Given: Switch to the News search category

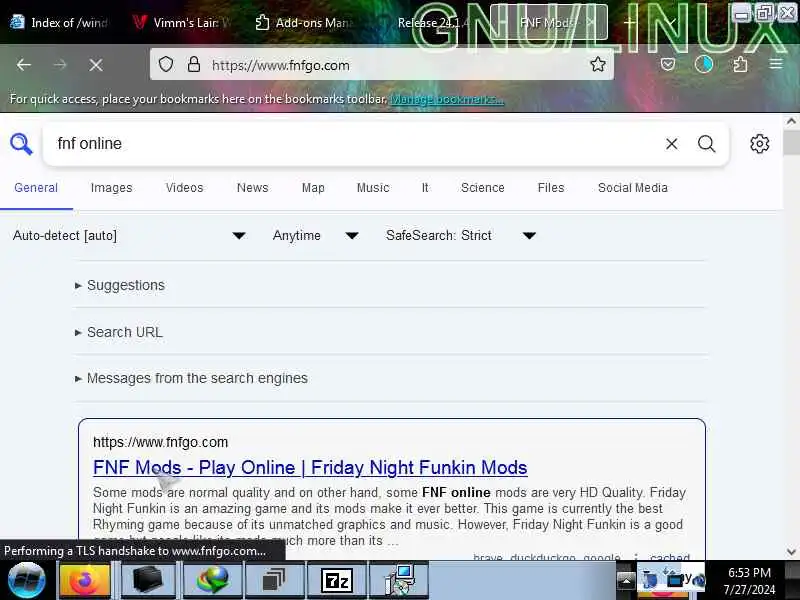Looking at the screenshot, I should pyautogui.click(x=253, y=188).
